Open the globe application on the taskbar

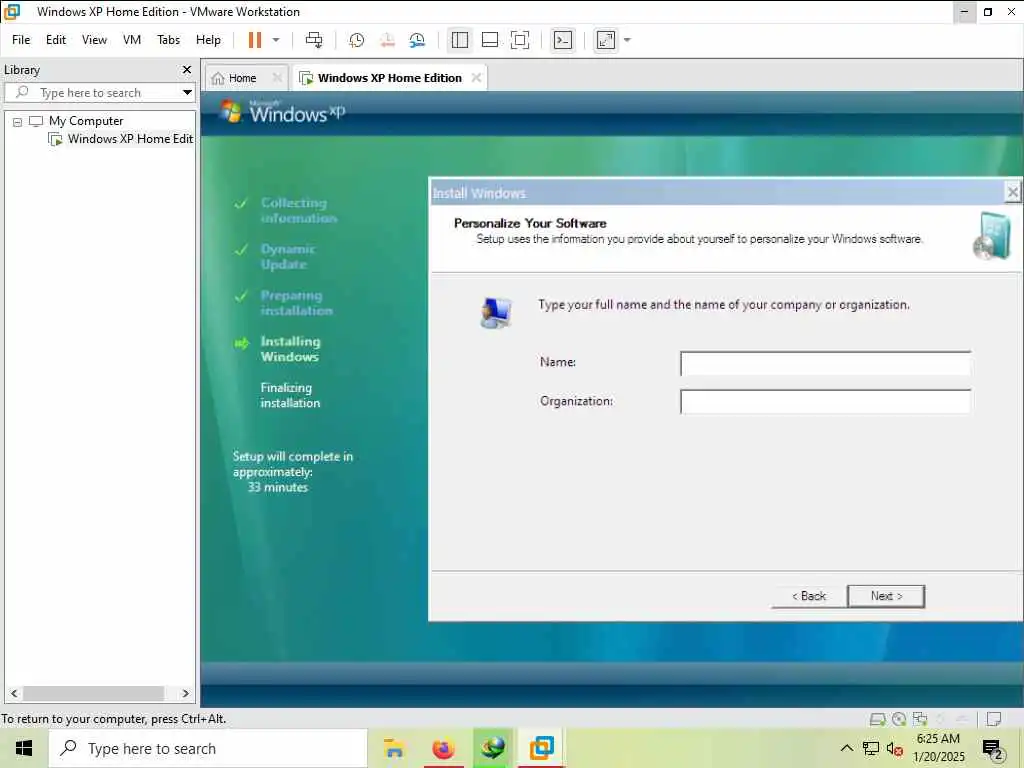coord(493,748)
